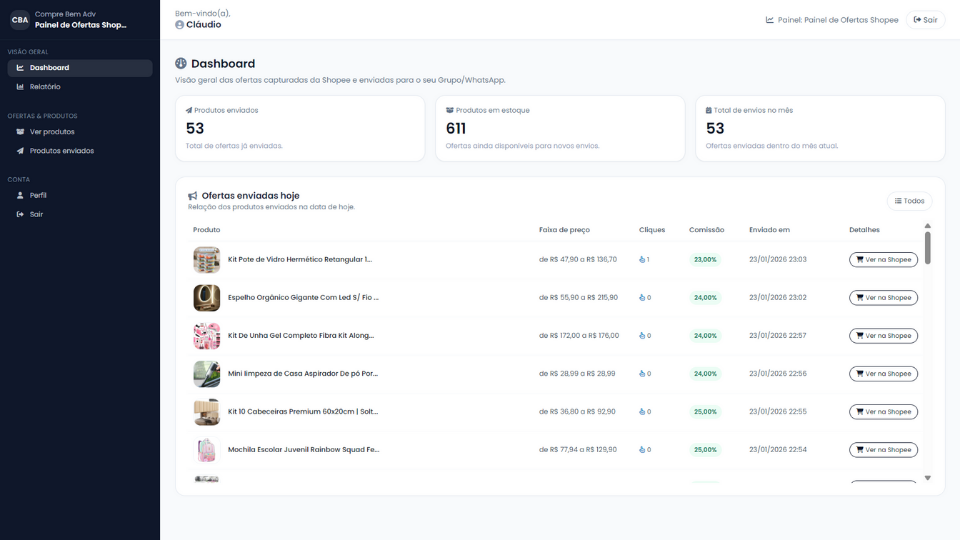Click the clicks icon in Mini limpeza row
960x540 pixels.
tap(642, 374)
